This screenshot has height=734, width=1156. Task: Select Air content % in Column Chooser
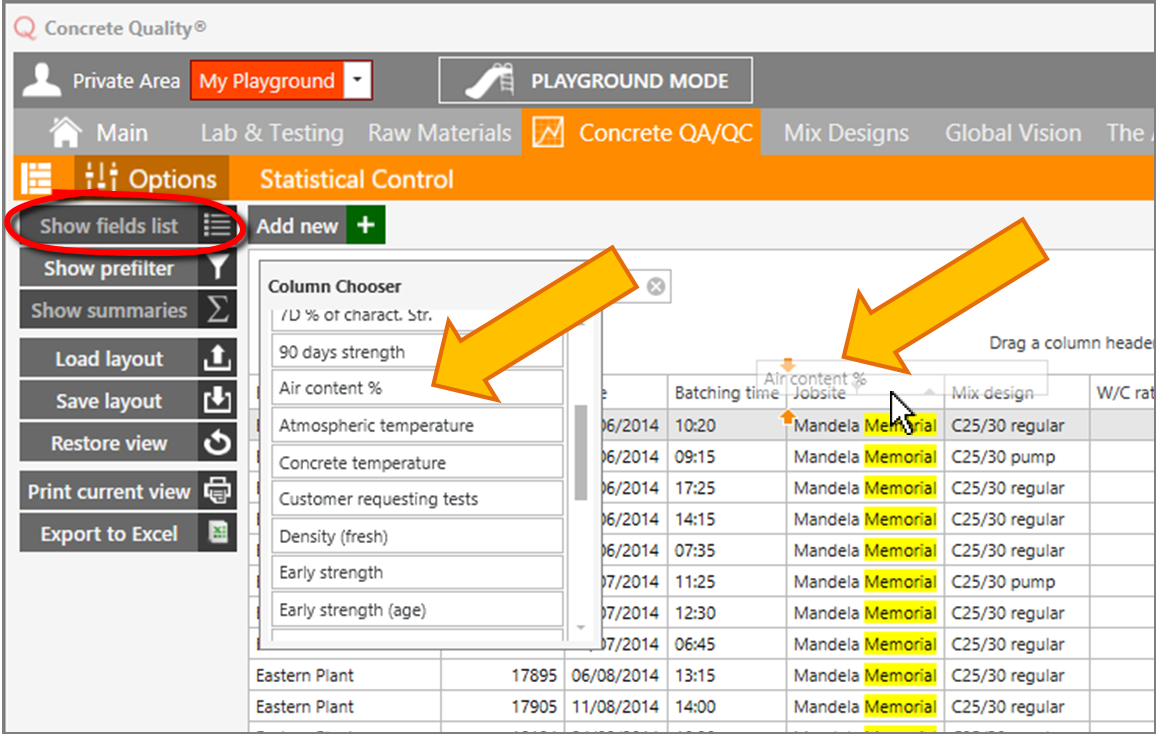click(417, 388)
